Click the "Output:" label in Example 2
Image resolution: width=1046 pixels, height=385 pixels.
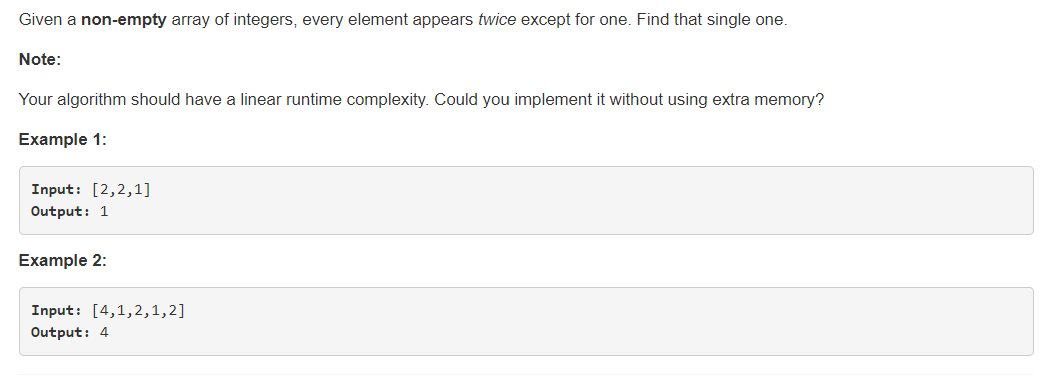(x=60, y=332)
